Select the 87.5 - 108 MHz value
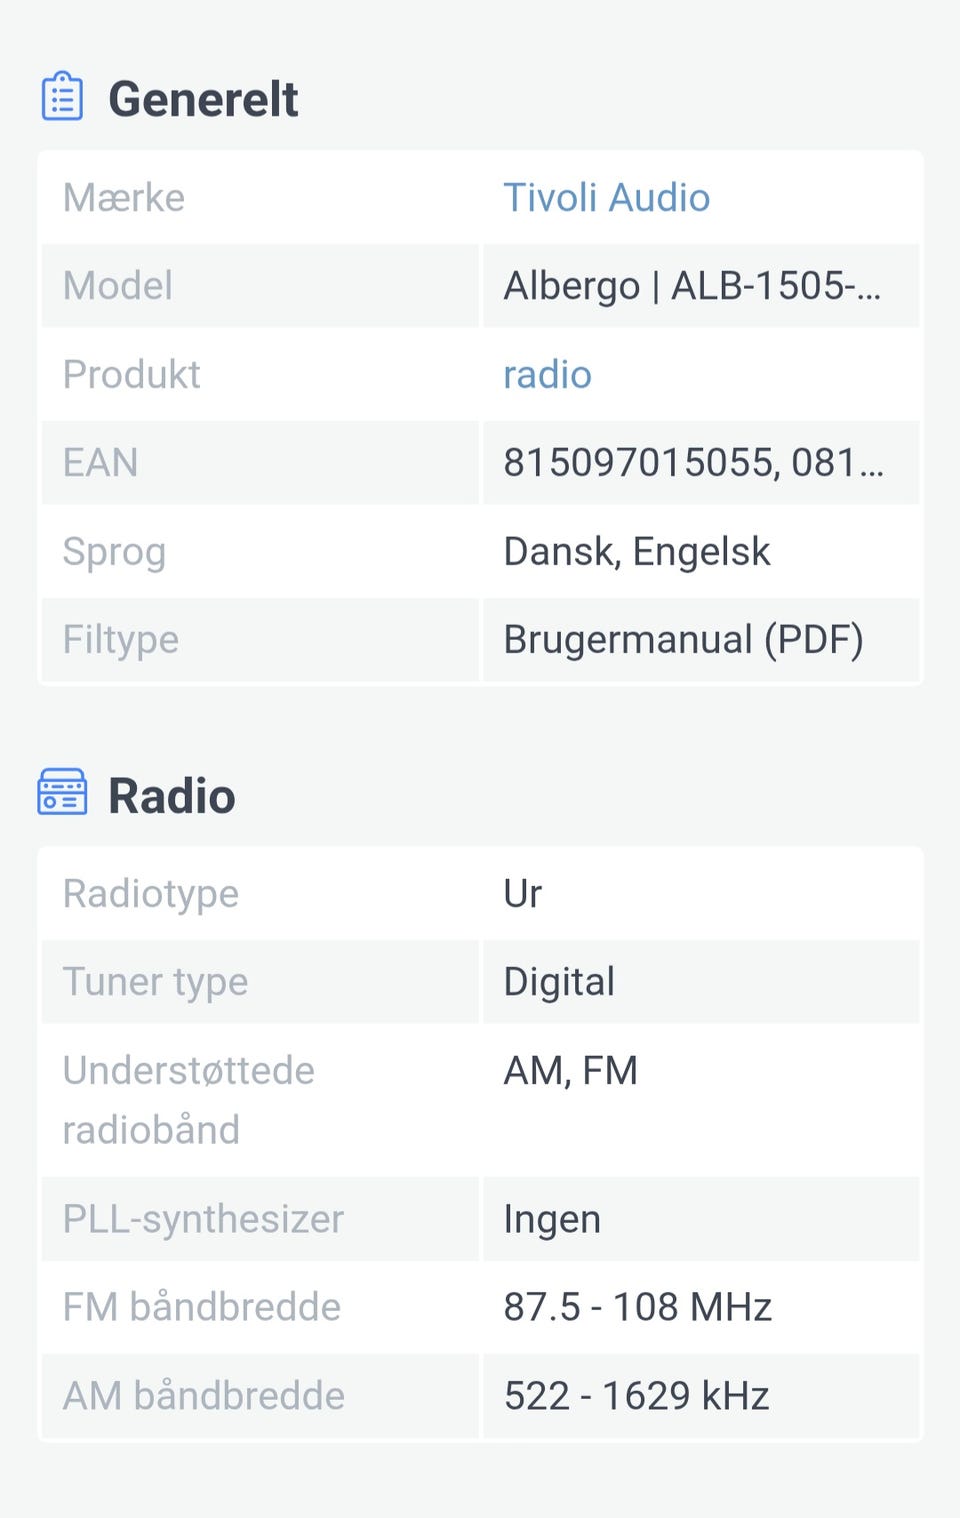The image size is (960, 1518). click(637, 1308)
